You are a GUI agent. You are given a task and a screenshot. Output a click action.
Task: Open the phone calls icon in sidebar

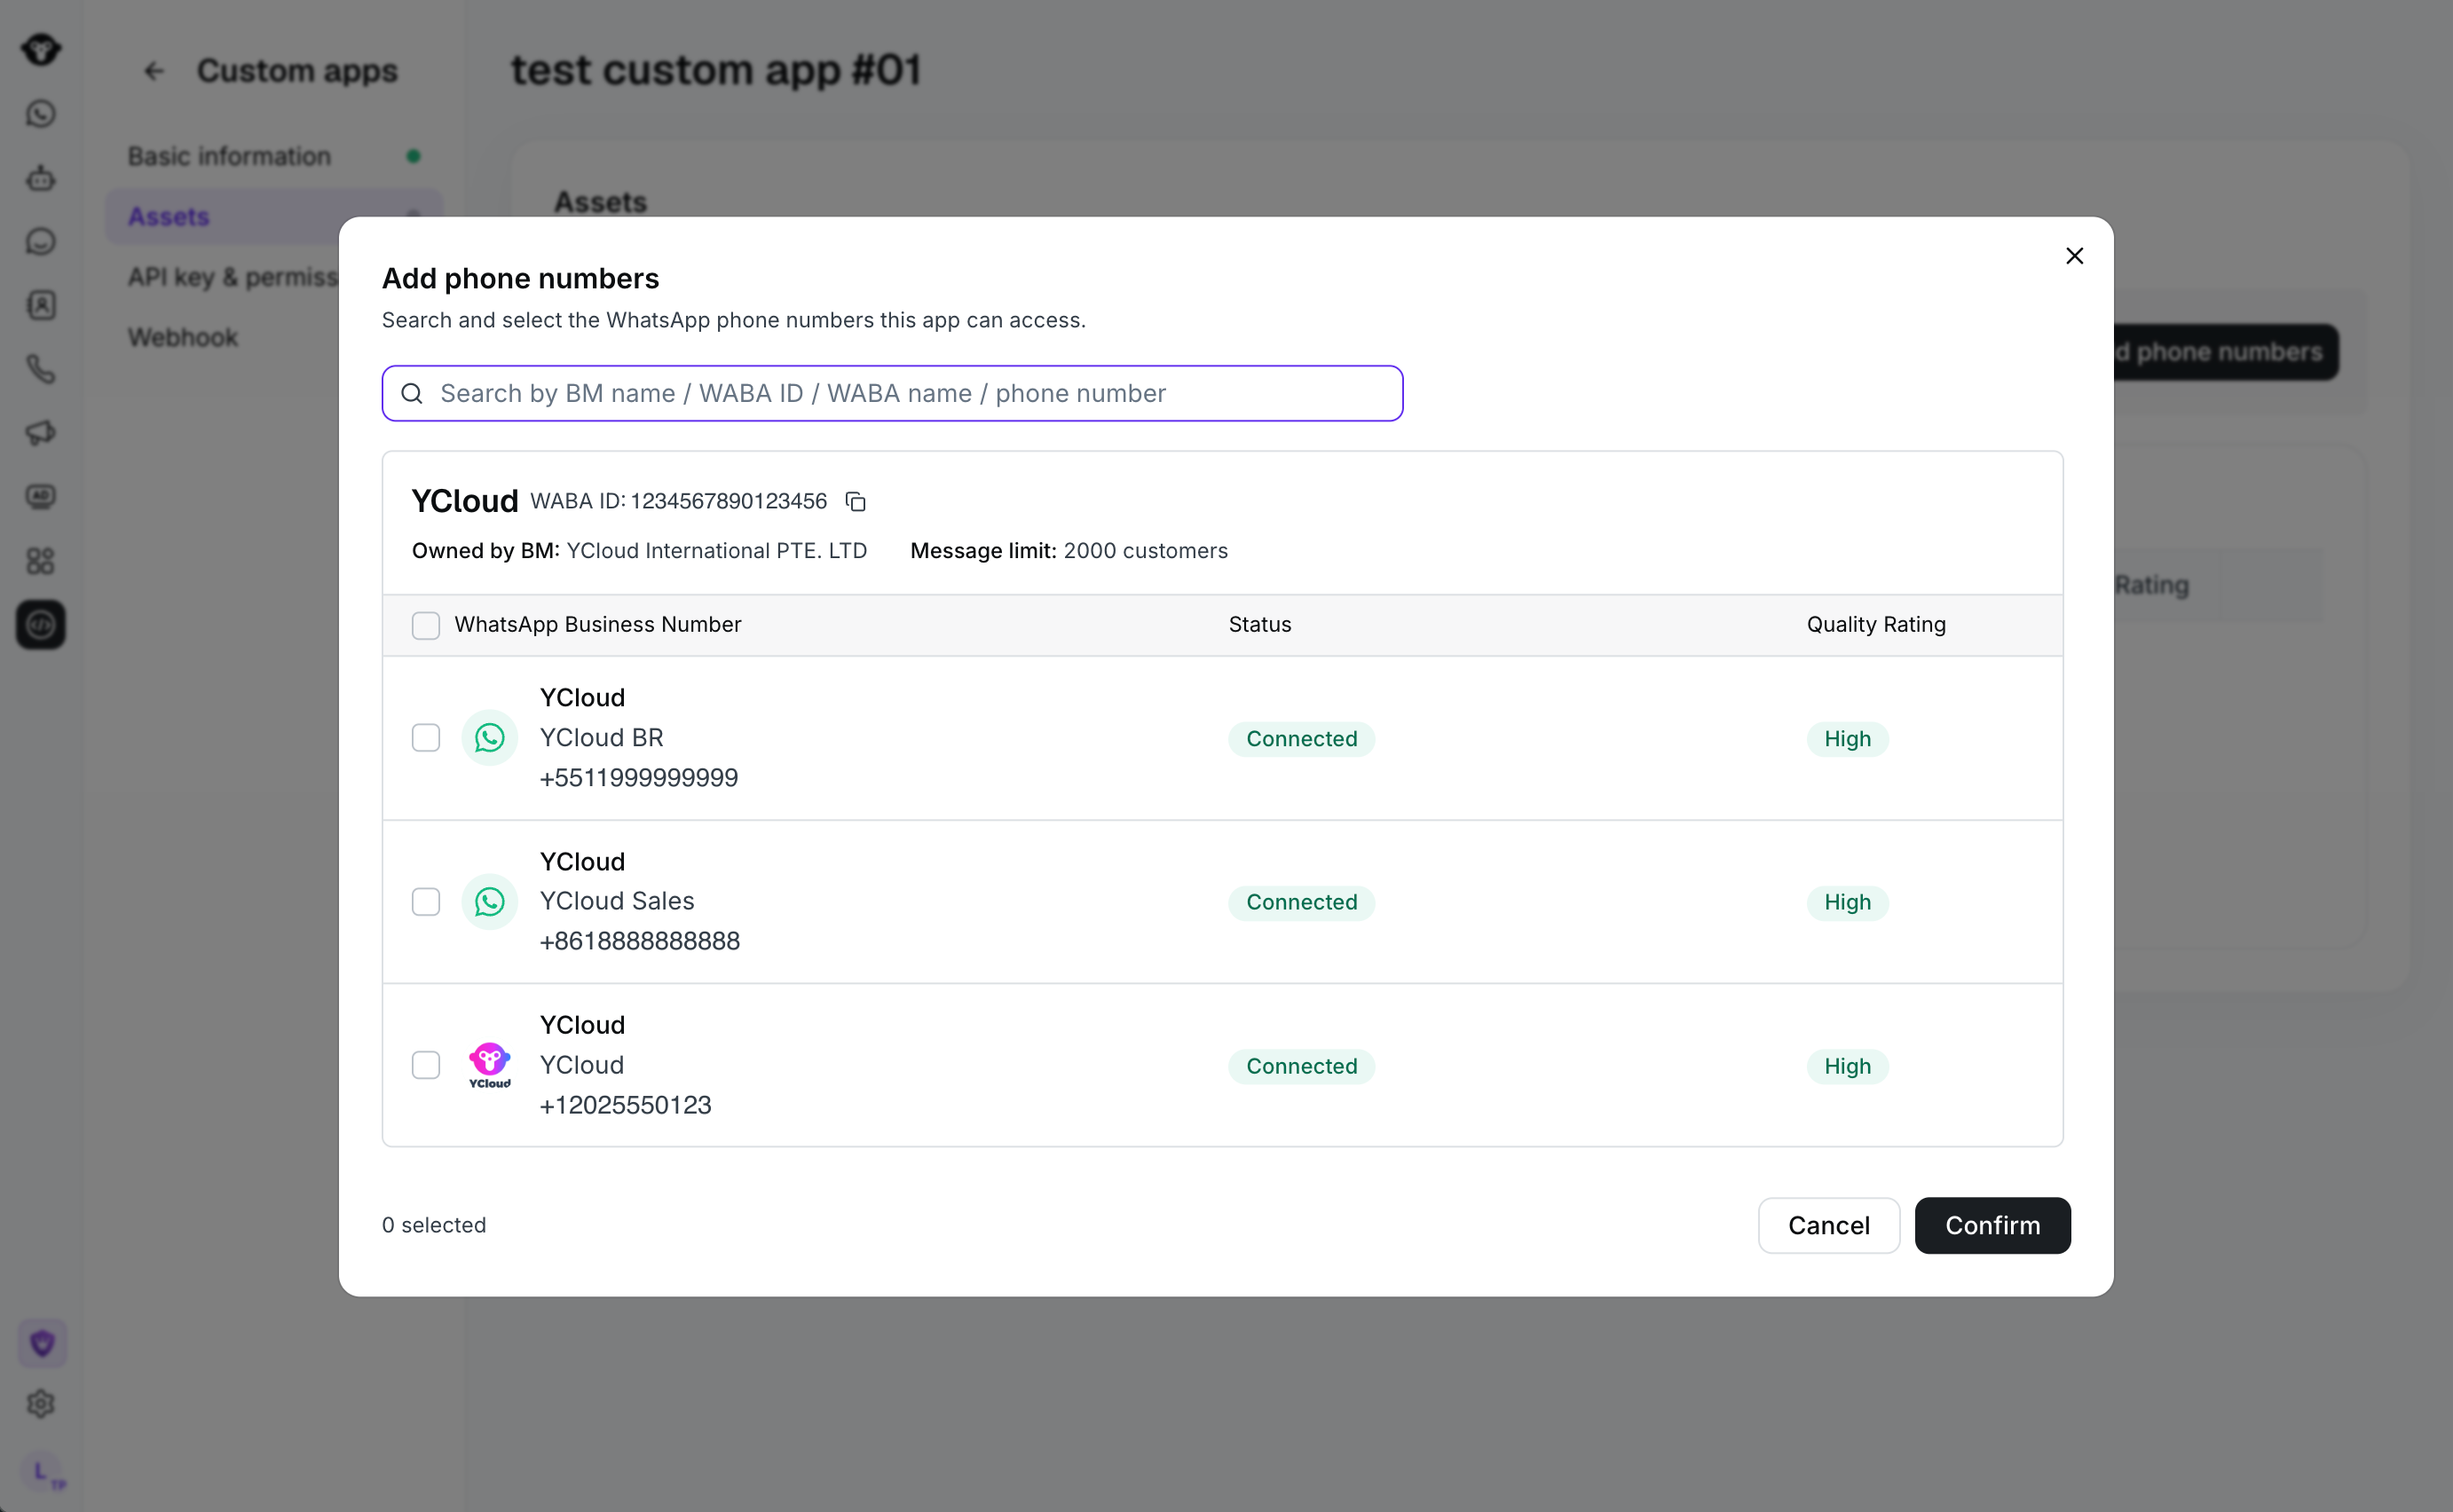coord(41,369)
